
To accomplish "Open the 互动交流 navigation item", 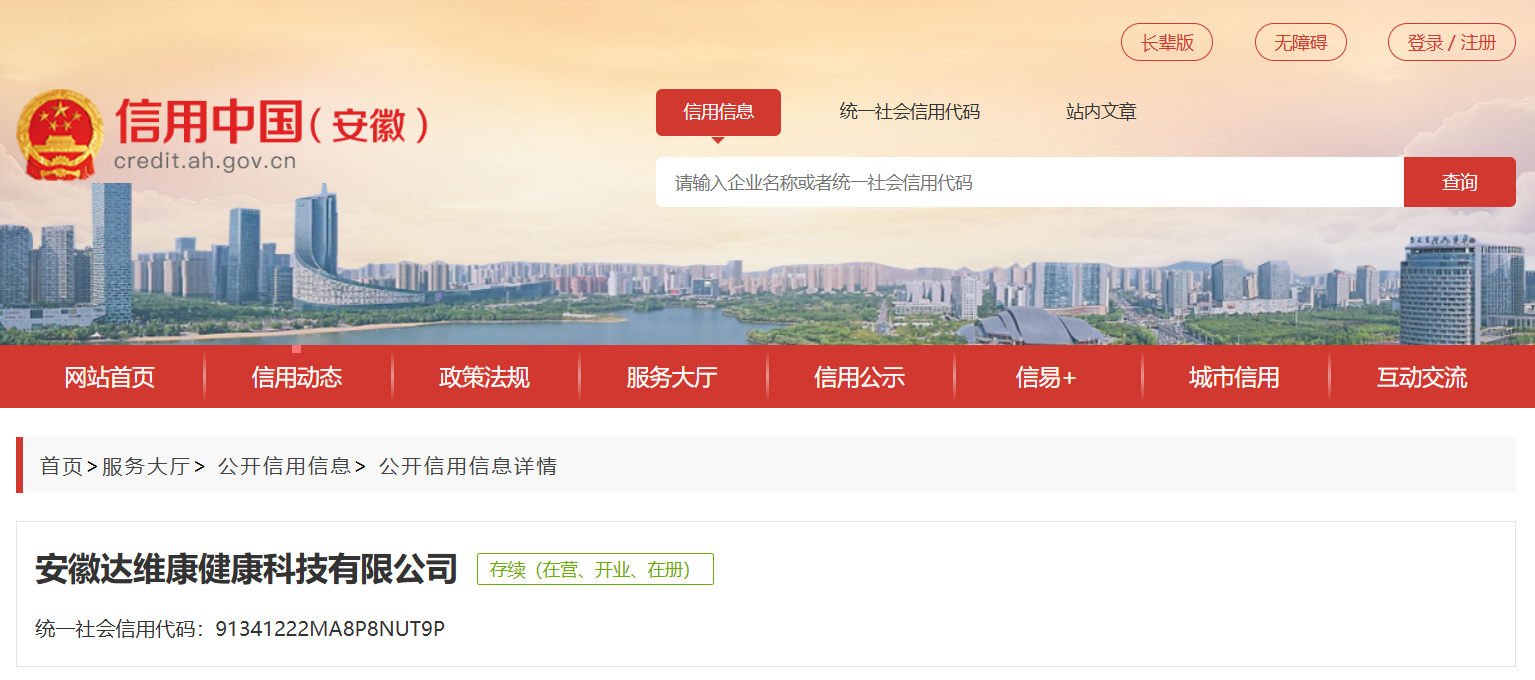I will tap(1422, 377).
